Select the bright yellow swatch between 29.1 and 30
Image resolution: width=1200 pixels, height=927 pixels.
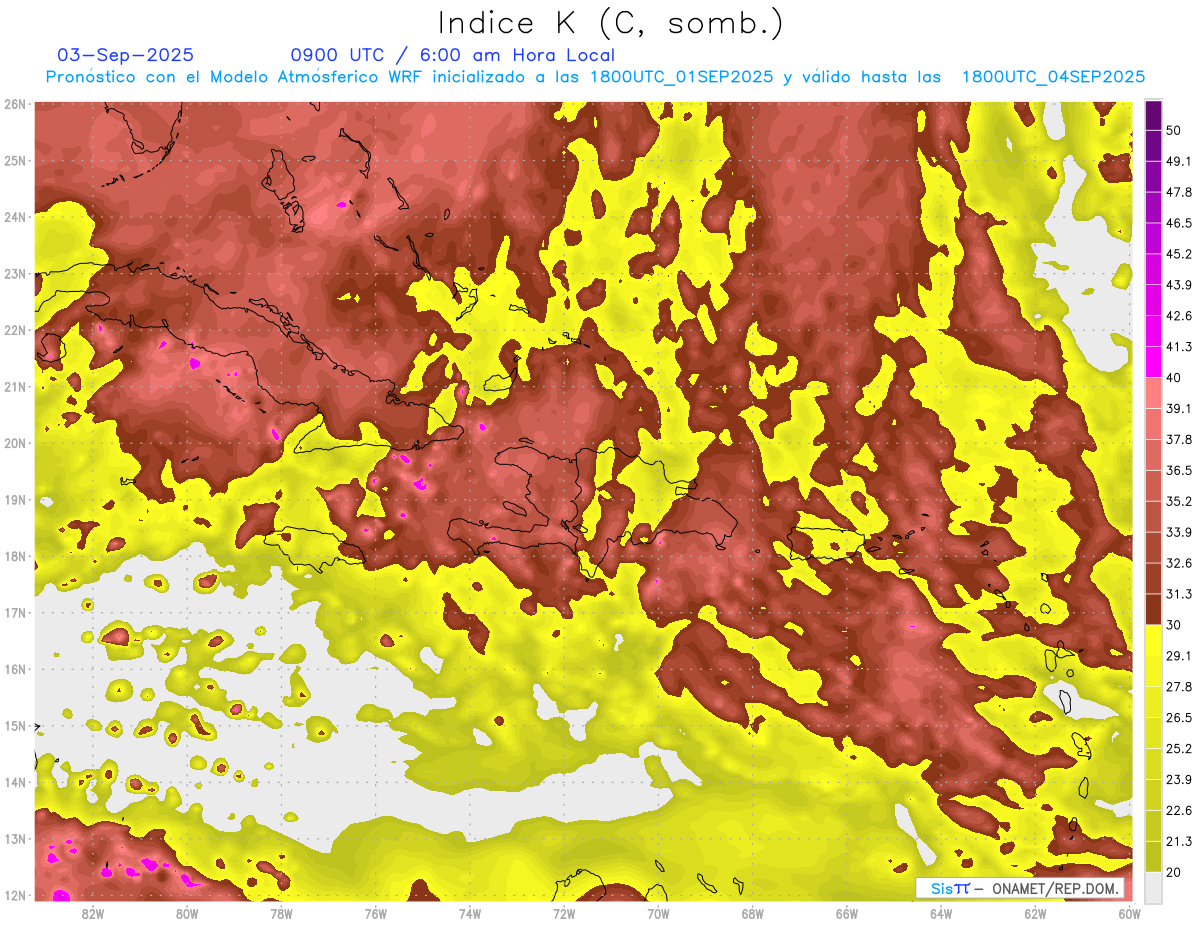[1153, 640]
